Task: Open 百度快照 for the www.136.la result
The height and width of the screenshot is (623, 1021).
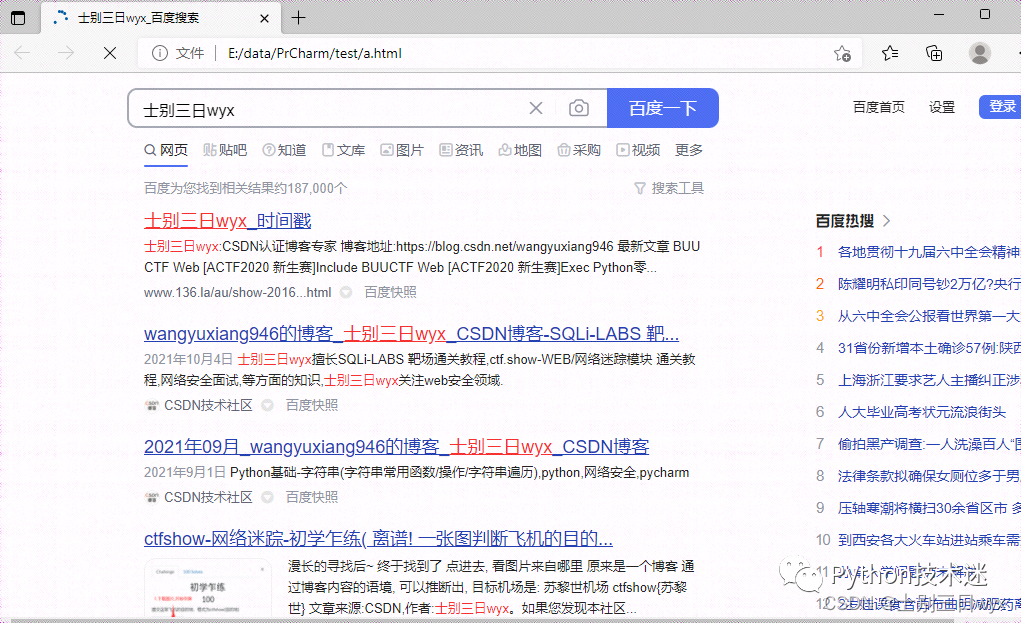Action: pyautogui.click(x=390, y=292)
